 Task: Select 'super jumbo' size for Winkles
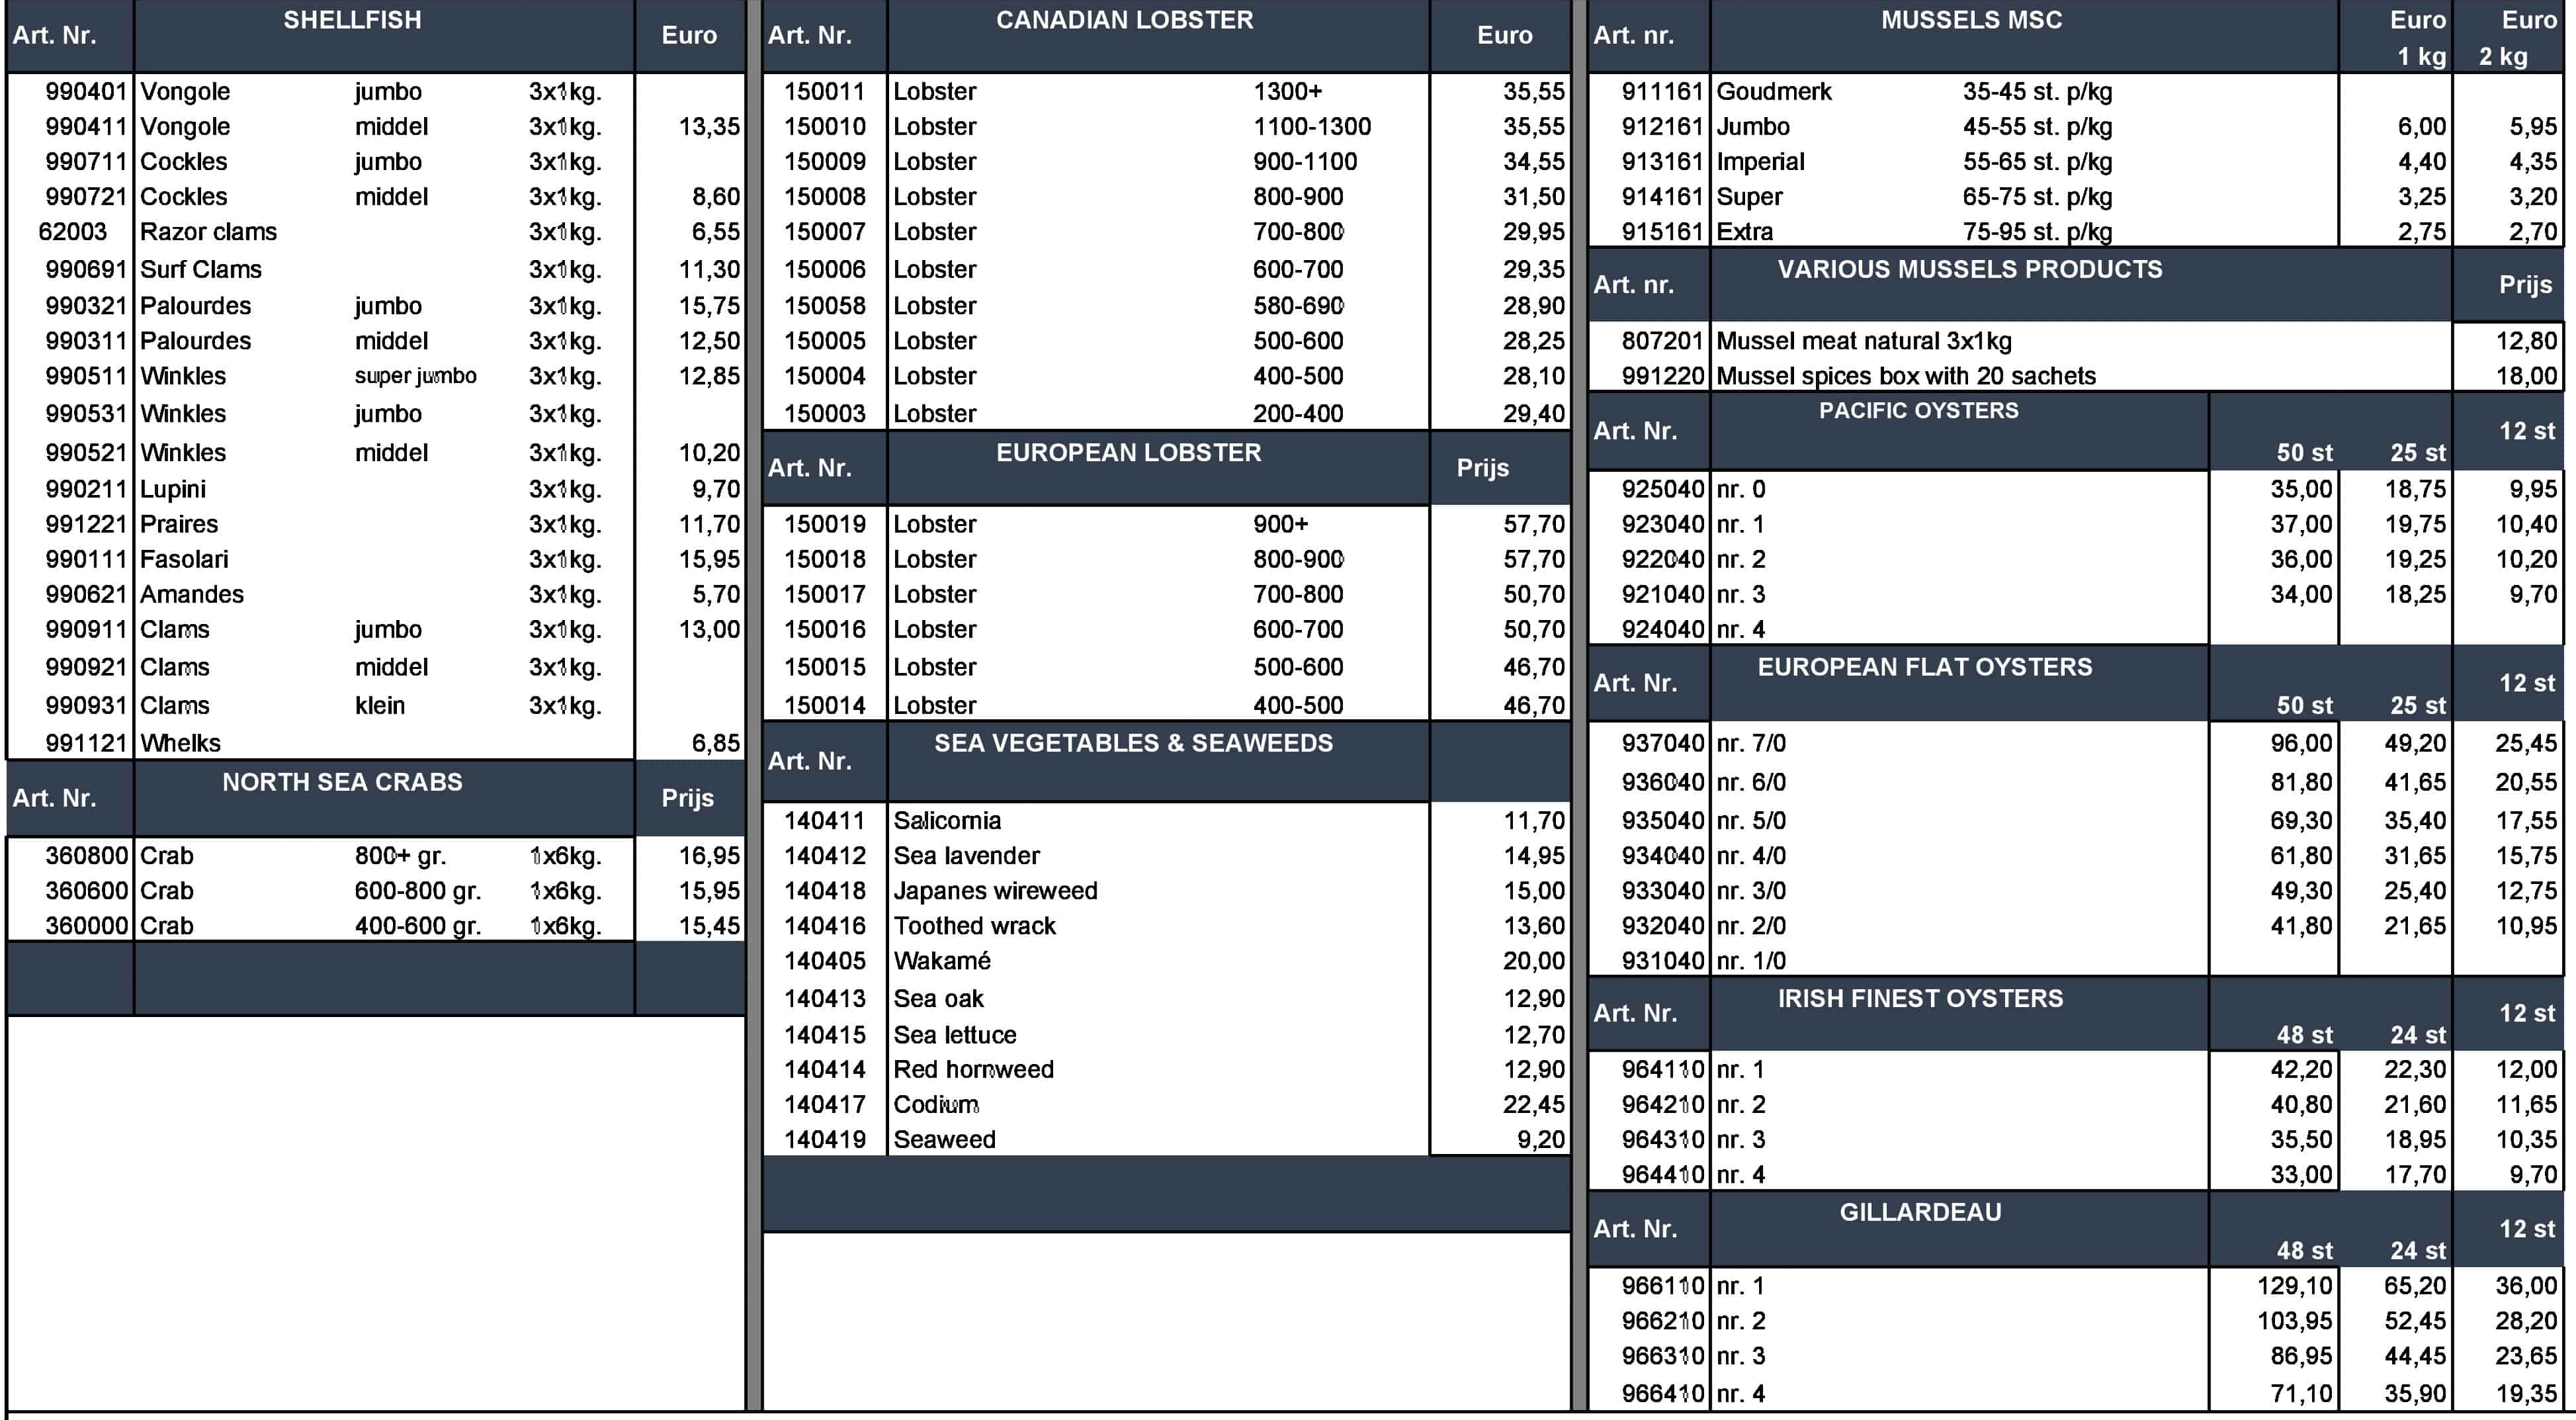[415, 376]
